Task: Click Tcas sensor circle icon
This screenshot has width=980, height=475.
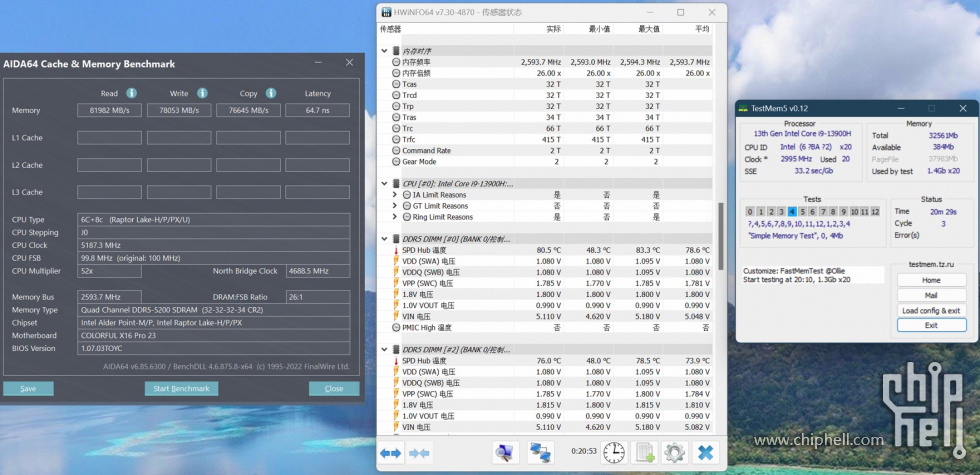Action: (x=396, y=84)
